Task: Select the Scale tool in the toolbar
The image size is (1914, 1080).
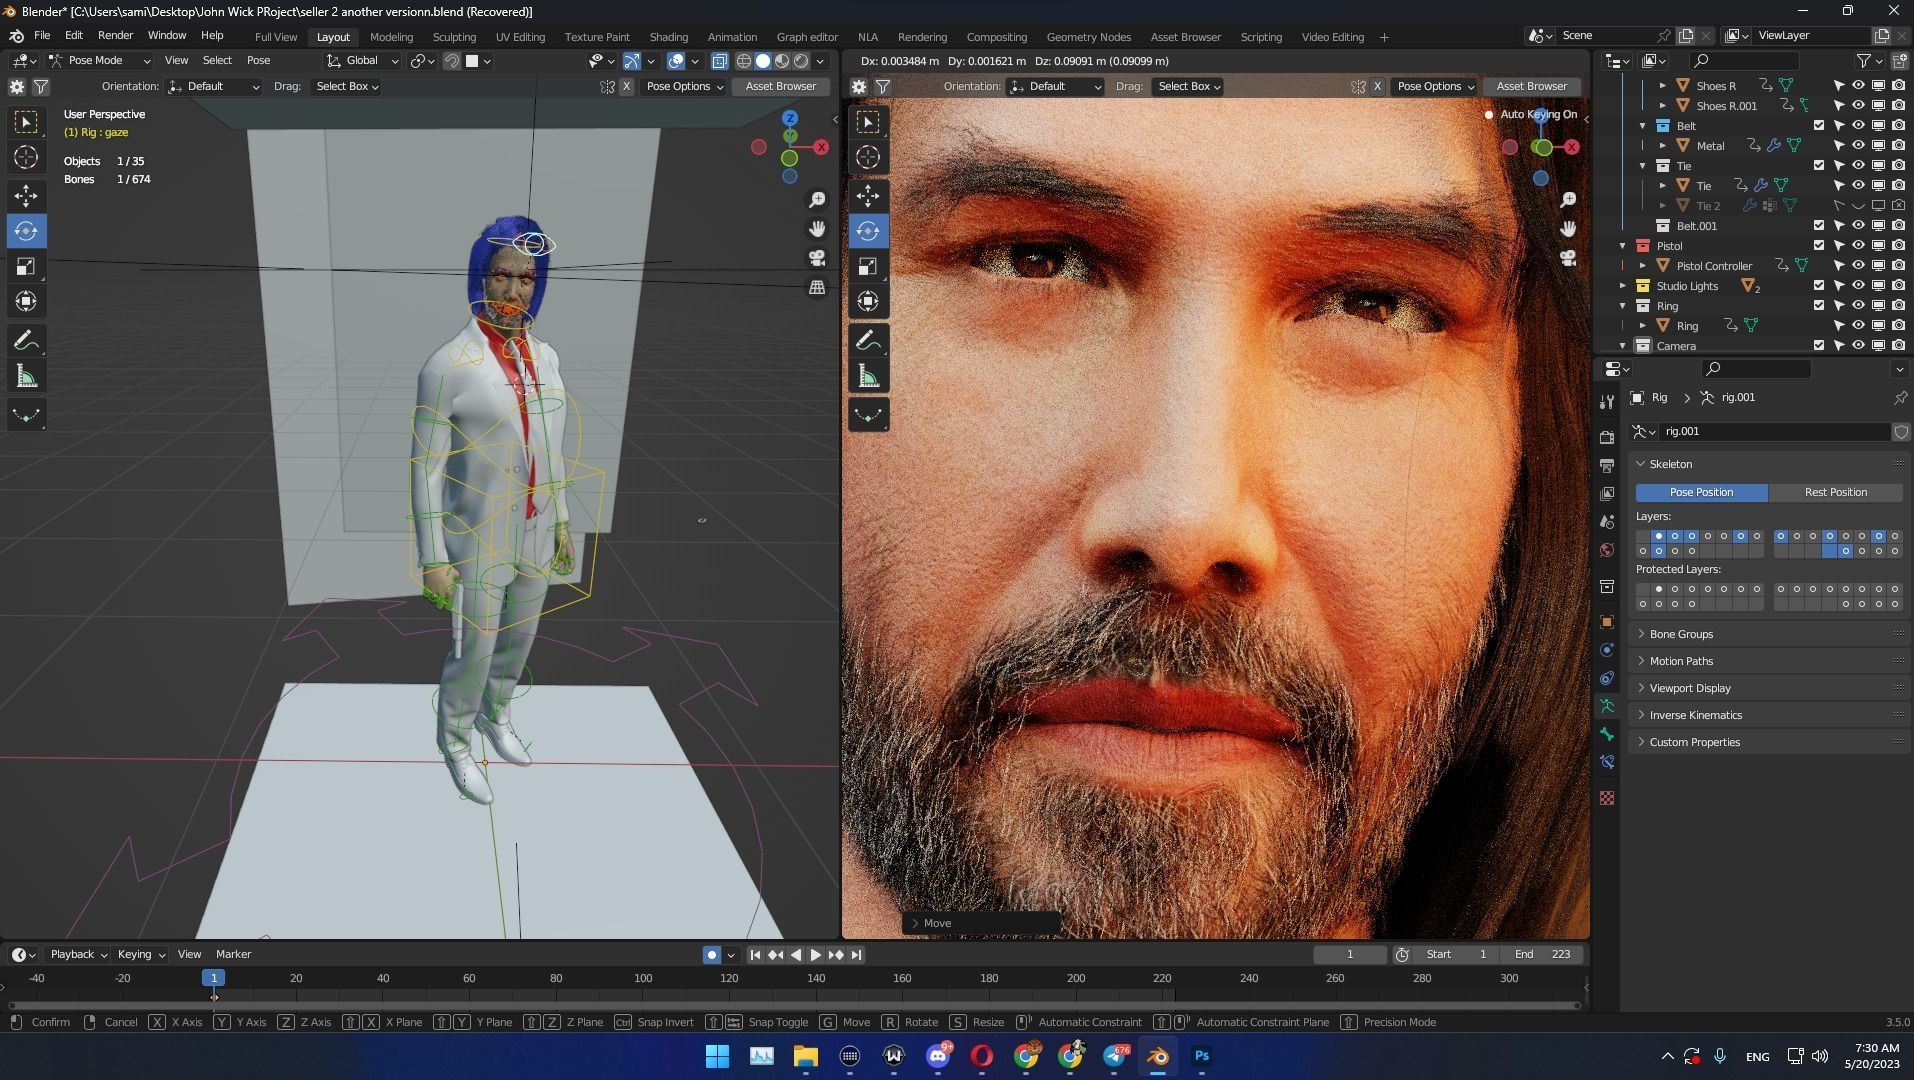Action: coord(26,266)
